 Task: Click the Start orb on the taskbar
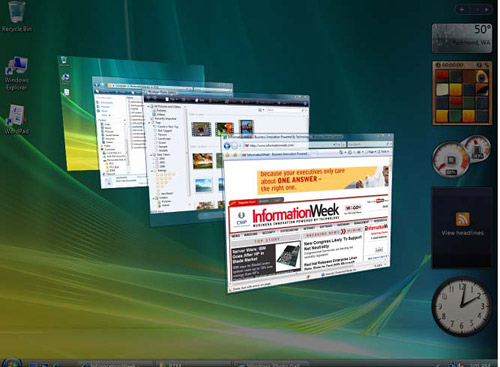12,363
